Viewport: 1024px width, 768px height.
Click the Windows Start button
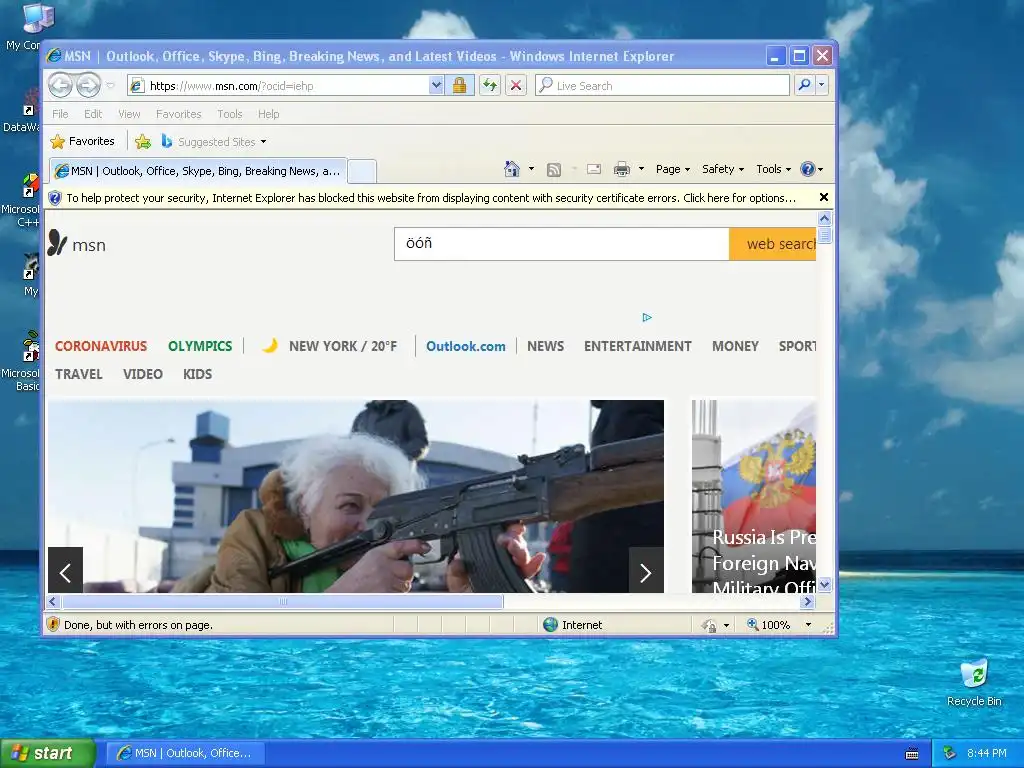[x=48, y=753]
